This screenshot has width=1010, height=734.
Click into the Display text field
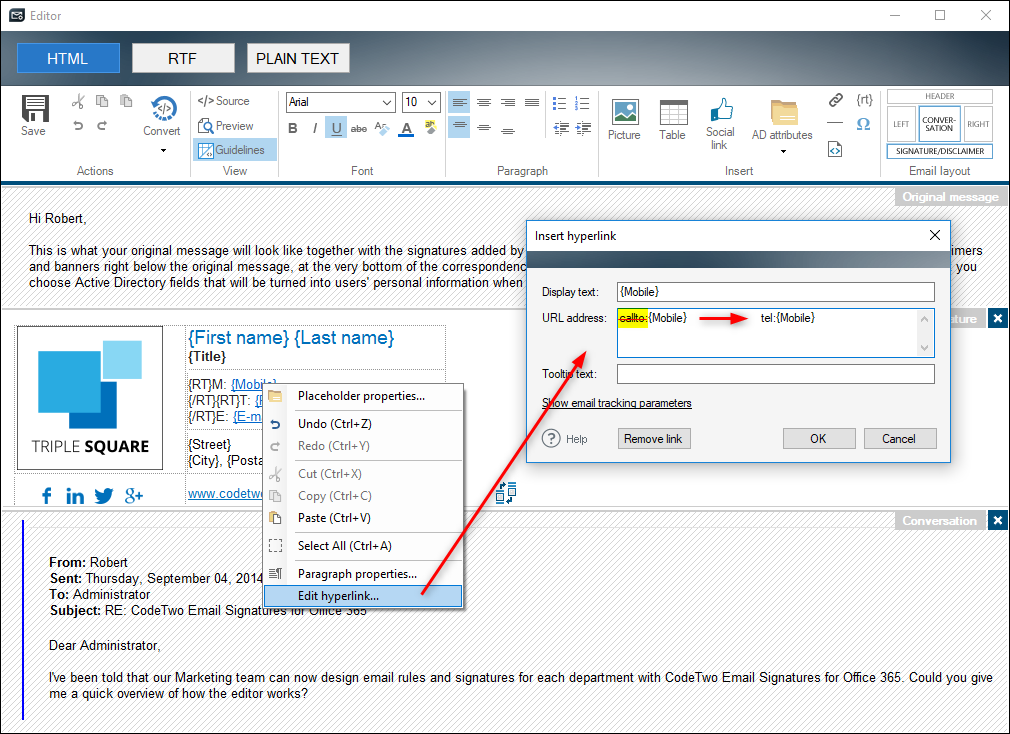coord(776,292)
